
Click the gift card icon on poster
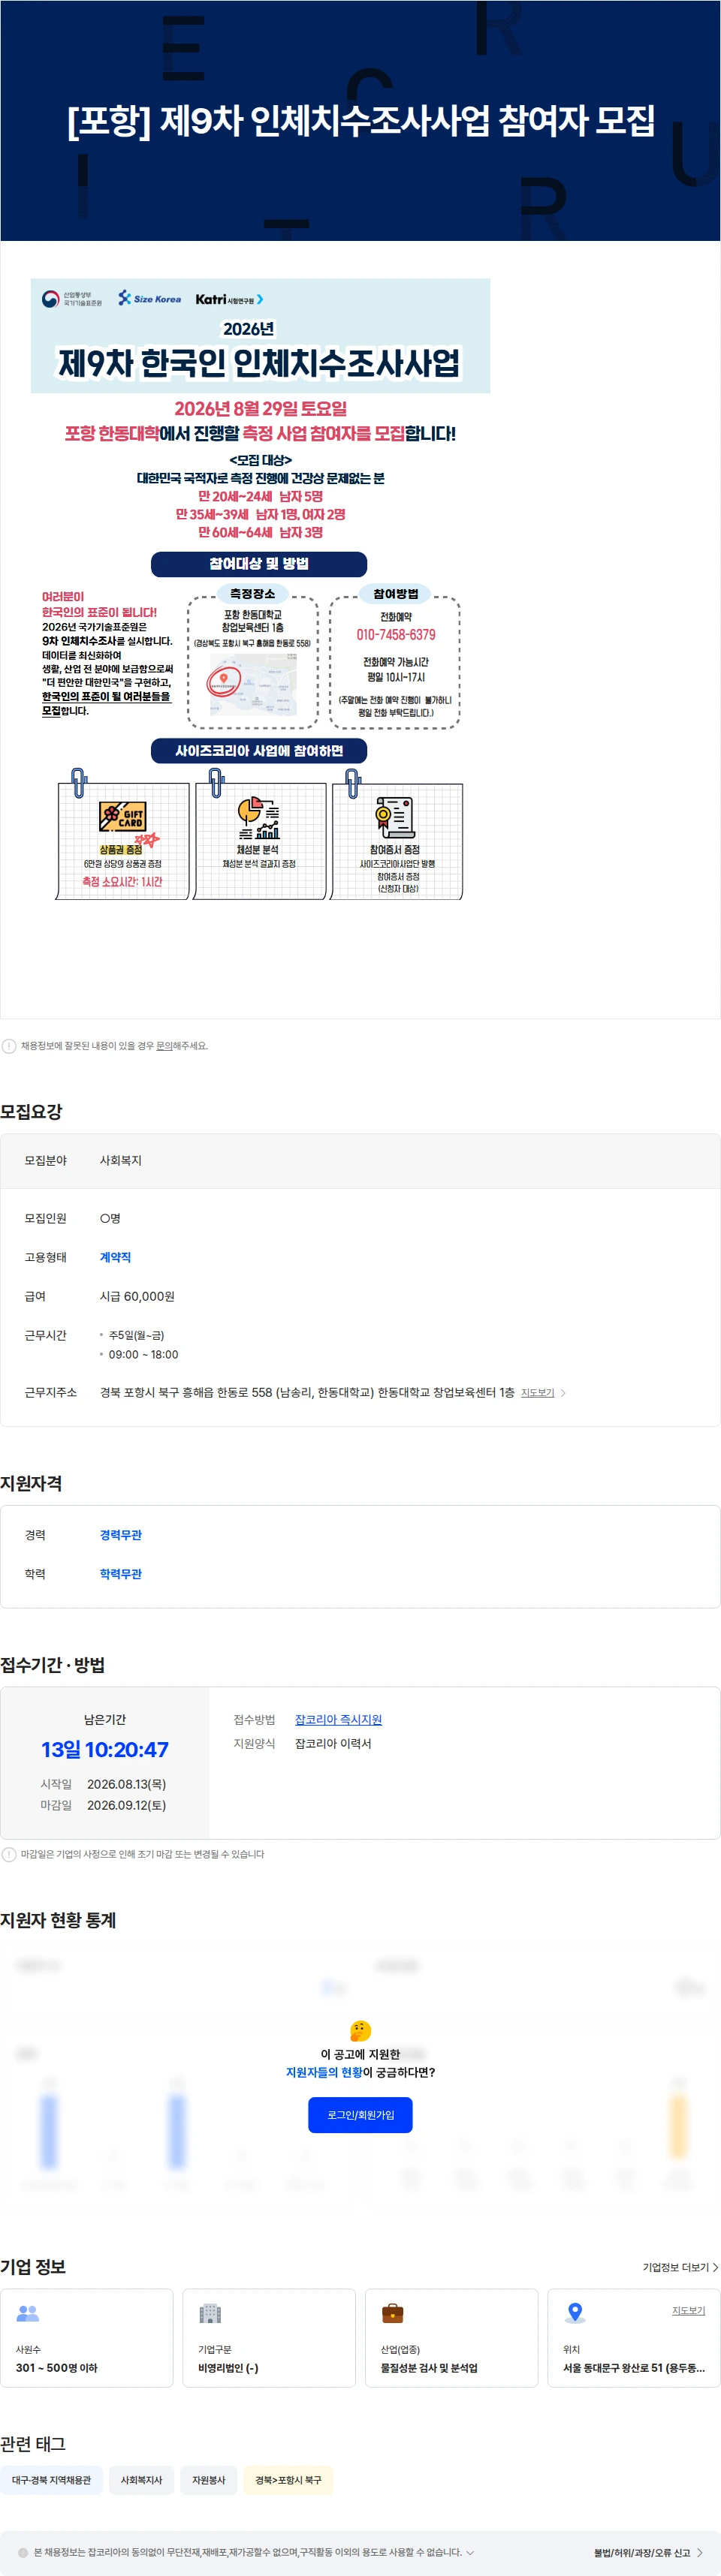click(122, 817)
